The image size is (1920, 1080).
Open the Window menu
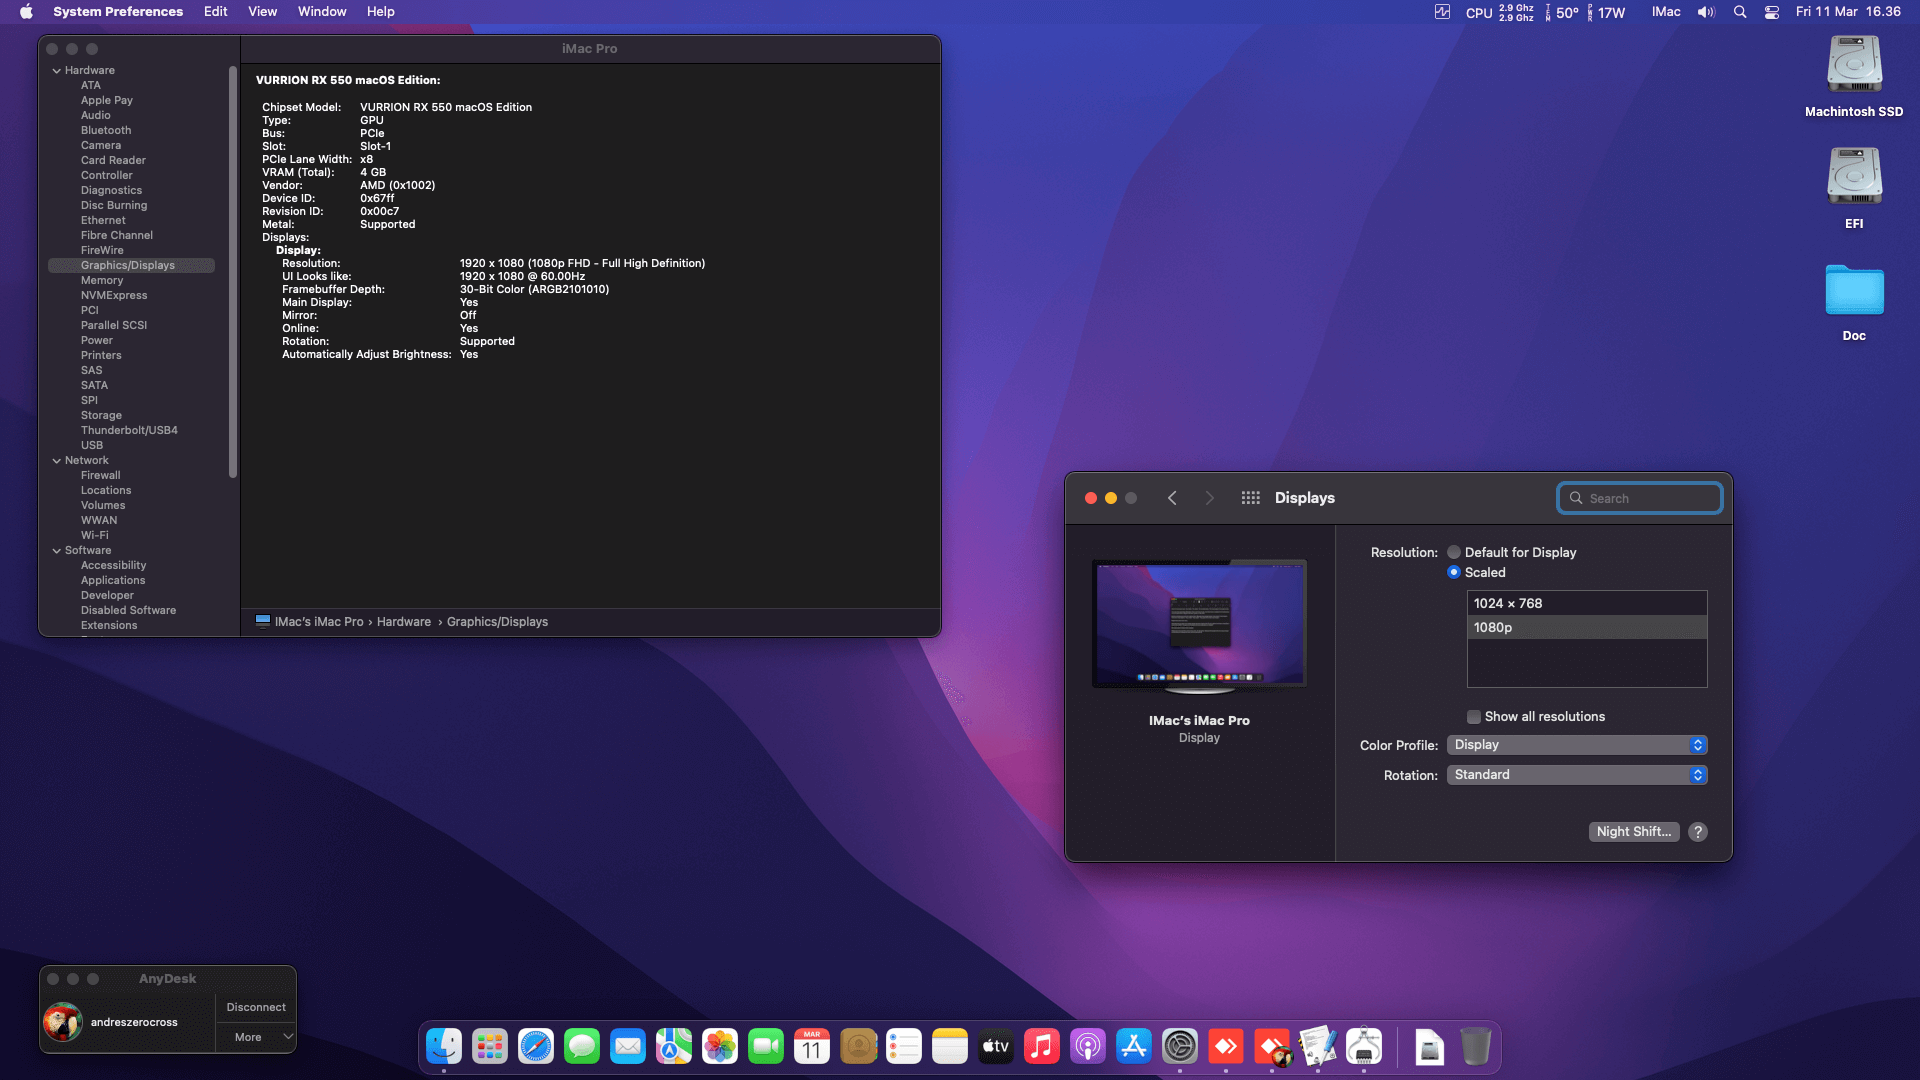tap(322, 12)
